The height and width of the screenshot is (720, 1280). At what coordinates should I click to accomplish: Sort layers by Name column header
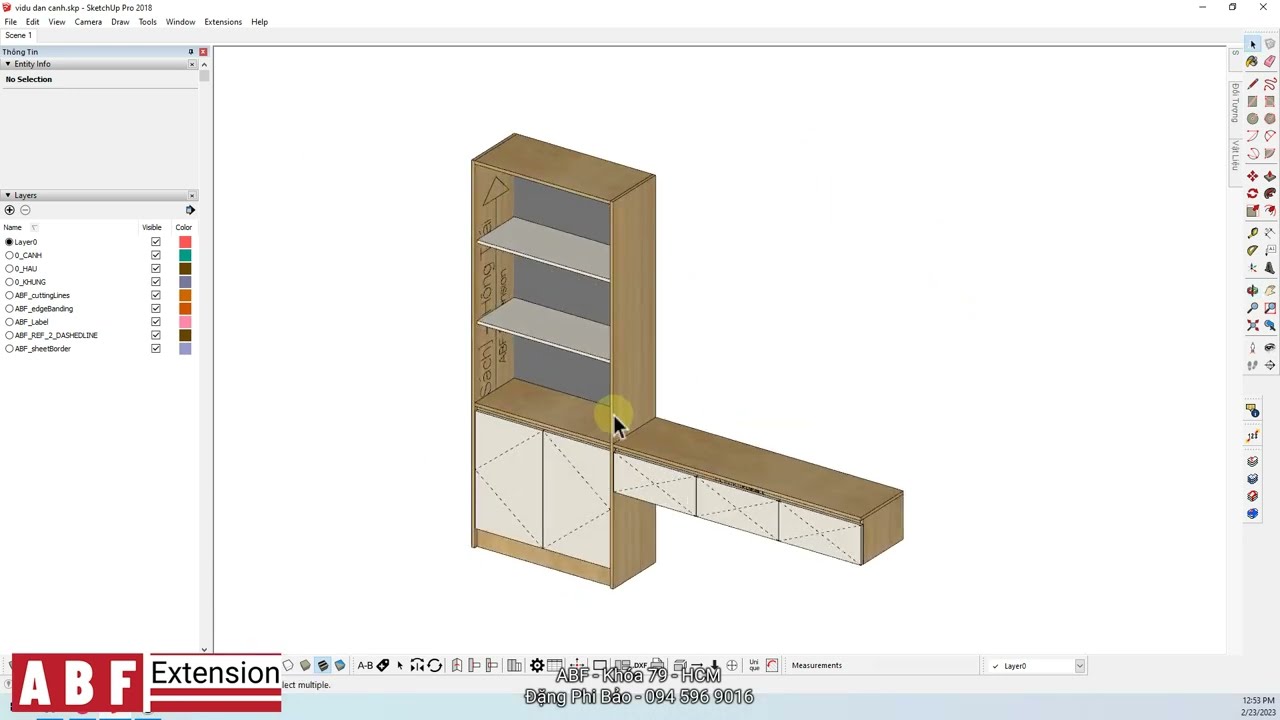(x=13, y=227)
